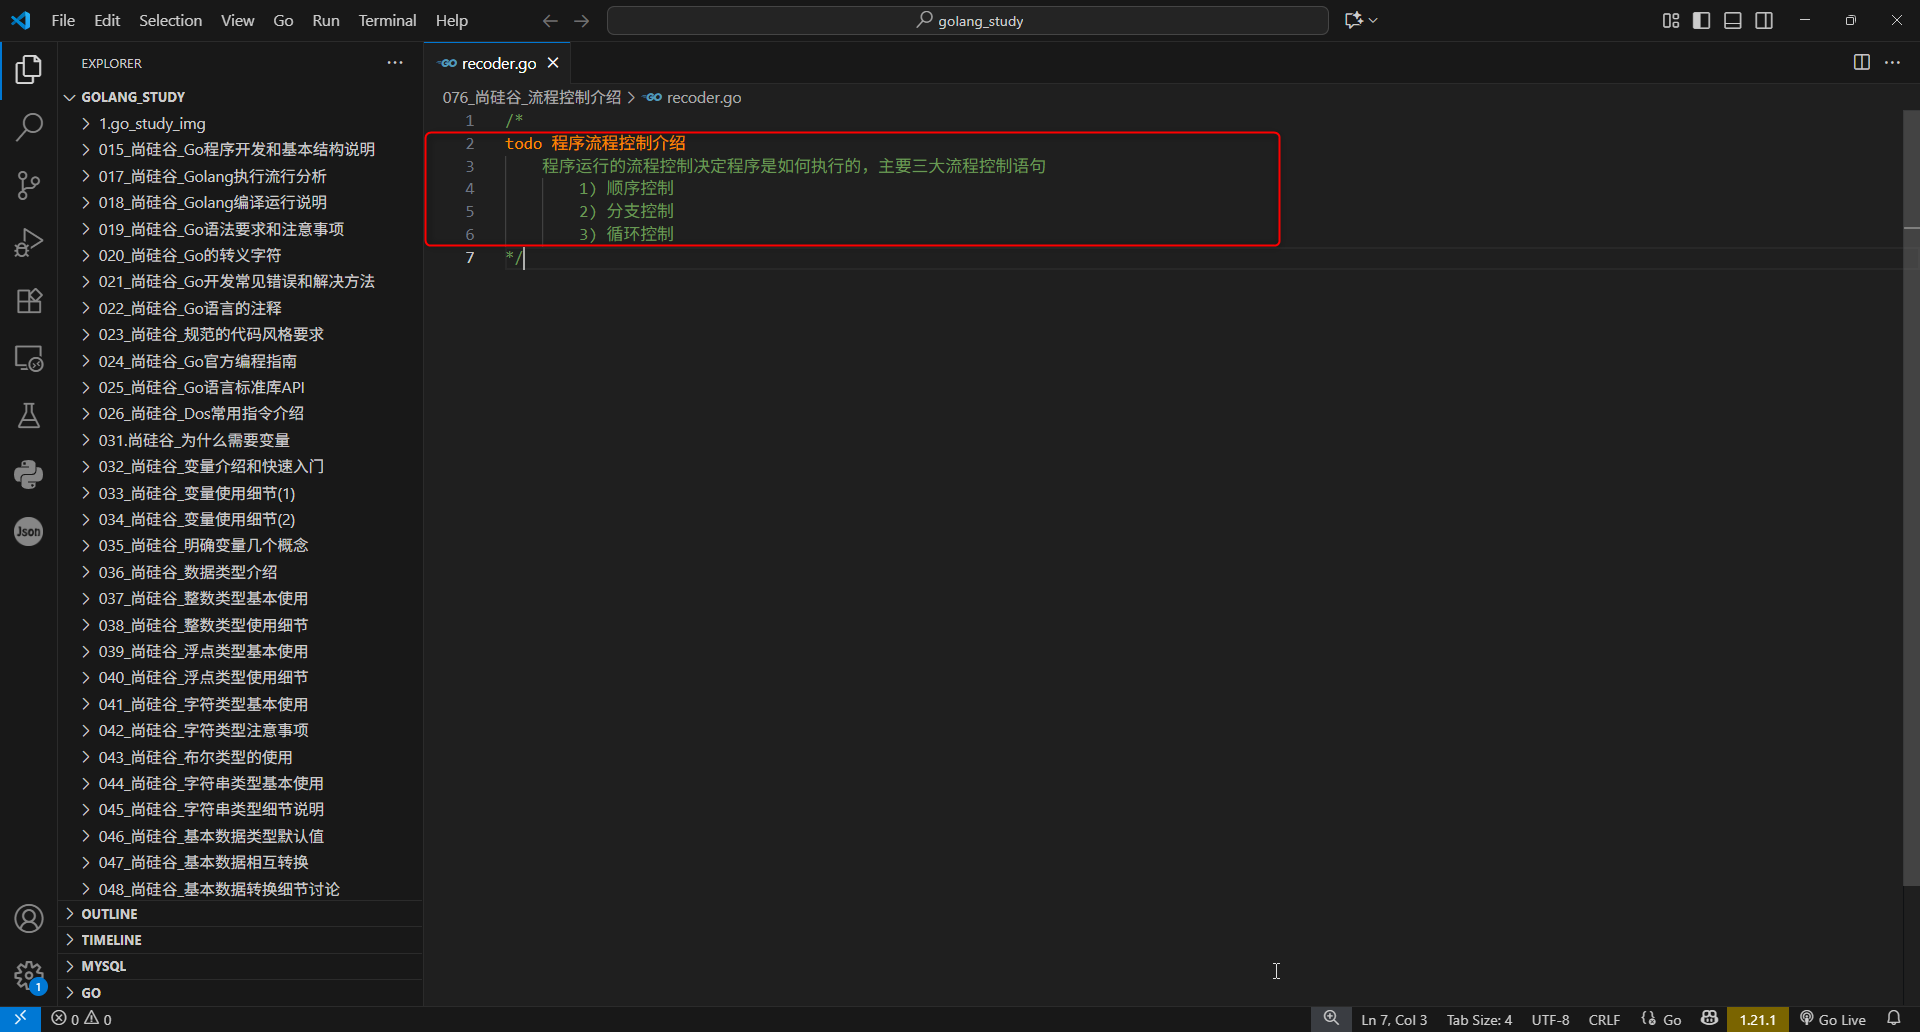Expand the 1.go_study_img folder

point(240,123)
